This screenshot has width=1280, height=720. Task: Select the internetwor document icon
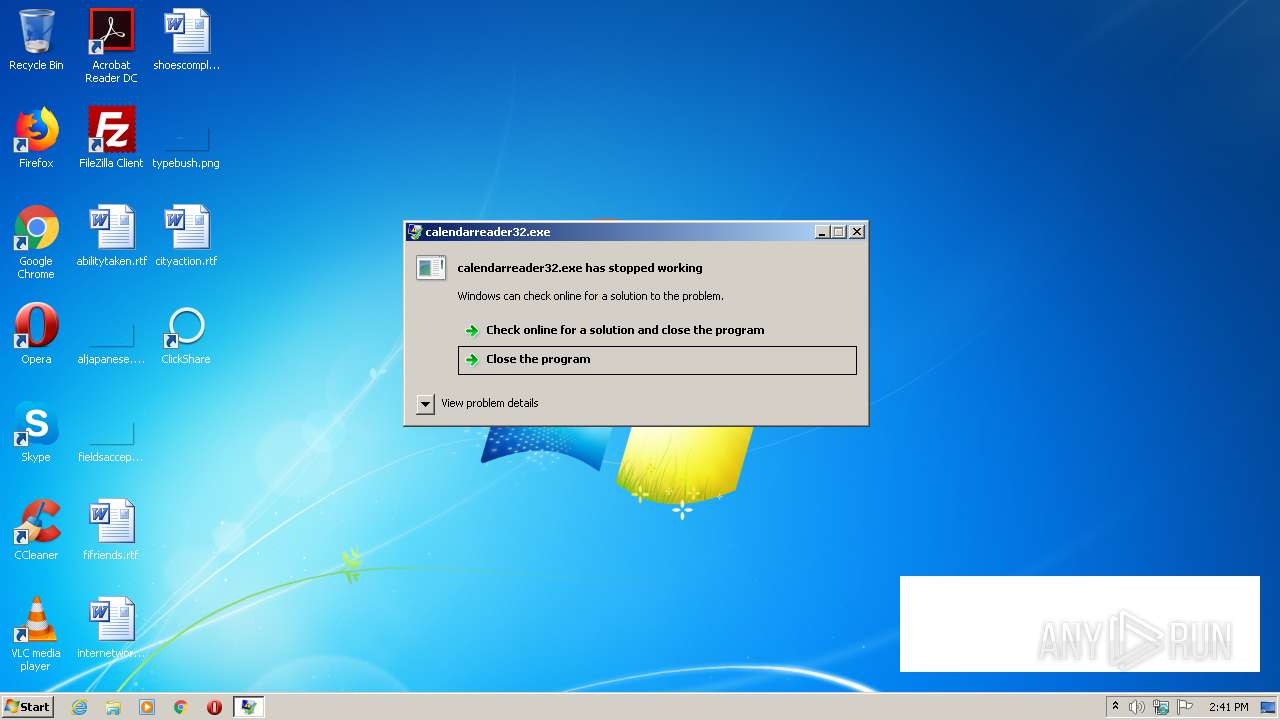click(x=111, y=629)
